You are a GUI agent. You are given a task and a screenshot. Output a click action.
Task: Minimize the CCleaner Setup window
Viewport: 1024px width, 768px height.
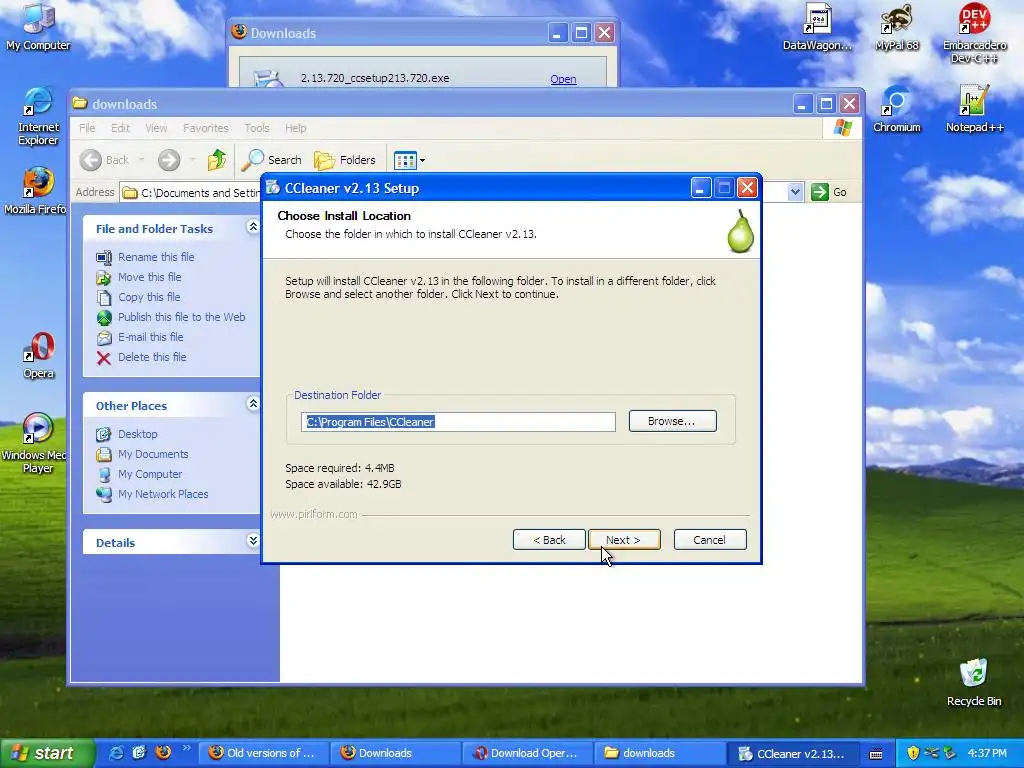(x=701, y=188)
